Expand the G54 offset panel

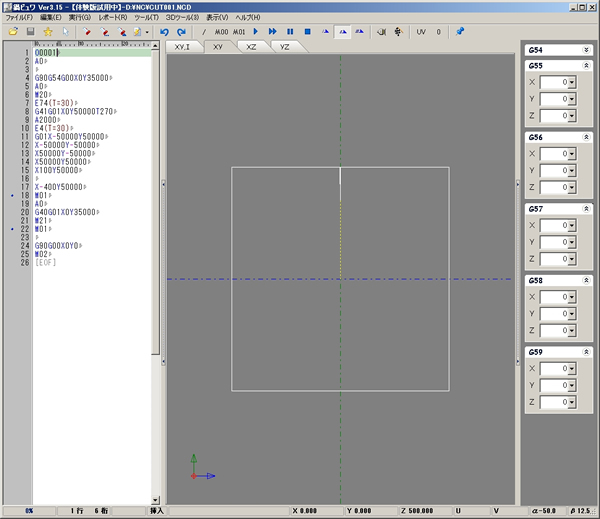click(x=586, y=50)
